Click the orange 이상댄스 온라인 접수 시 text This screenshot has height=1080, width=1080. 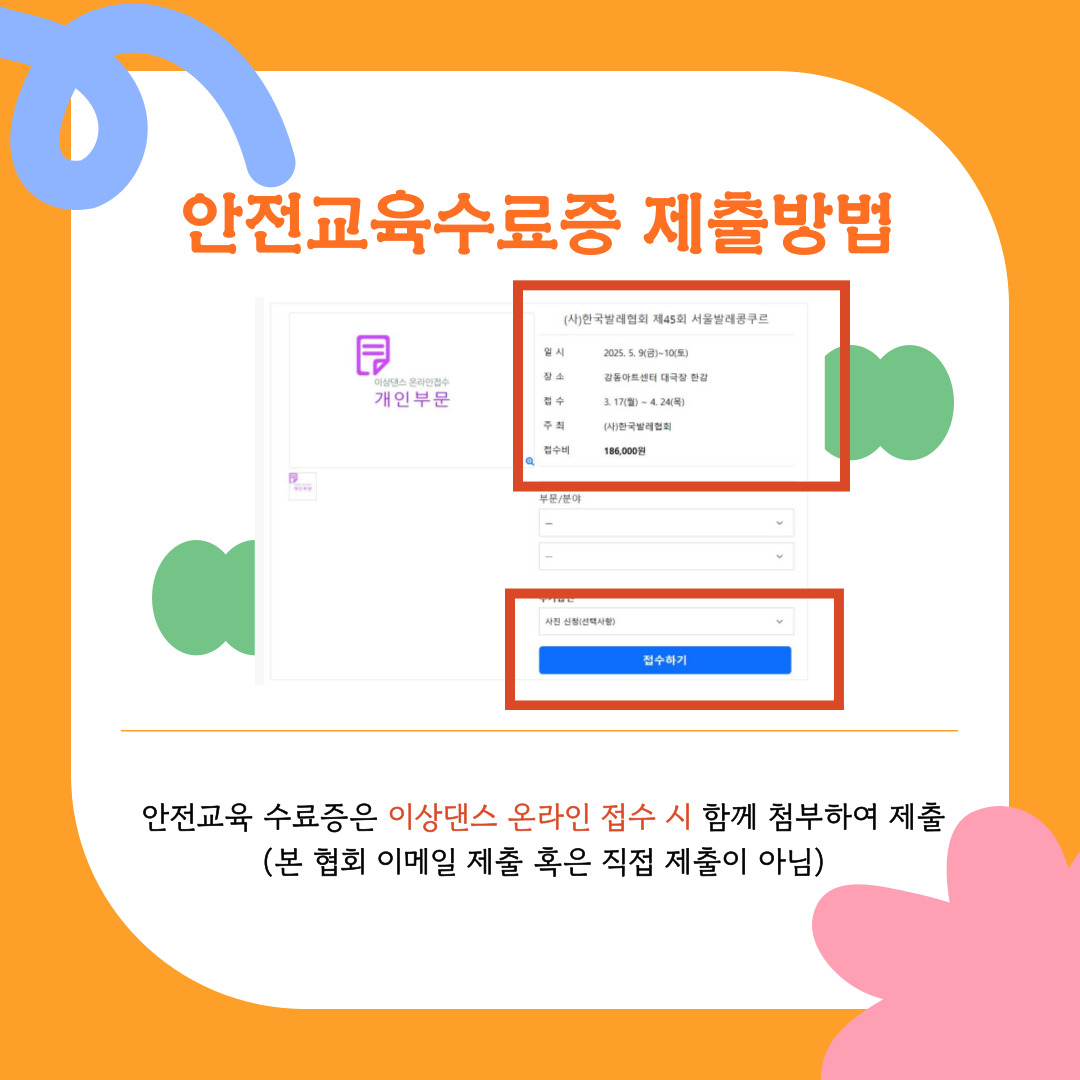(539, 816)
